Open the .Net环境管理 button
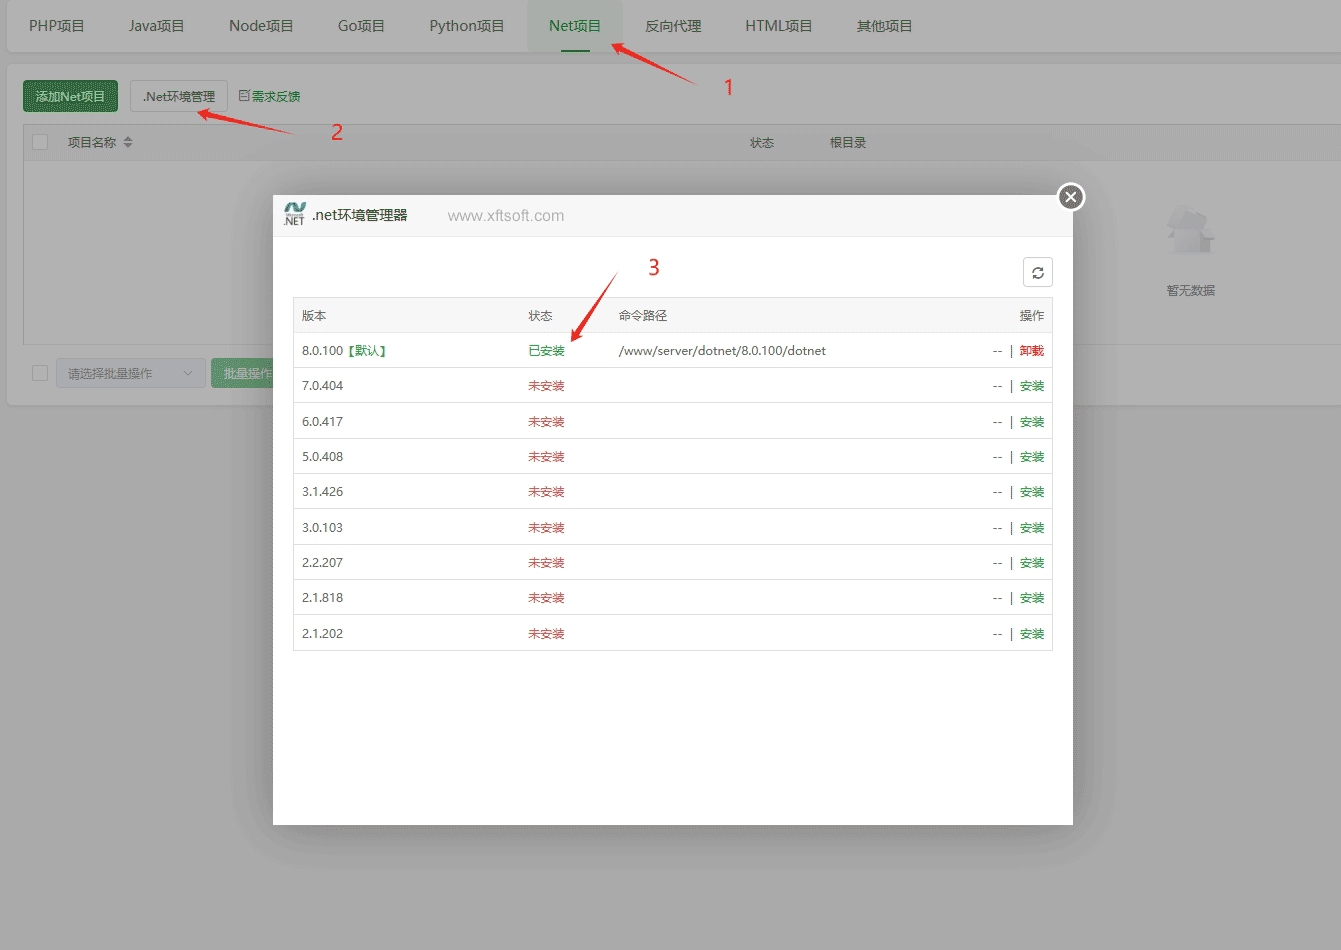1341x950 pixels. coord(179,96)
